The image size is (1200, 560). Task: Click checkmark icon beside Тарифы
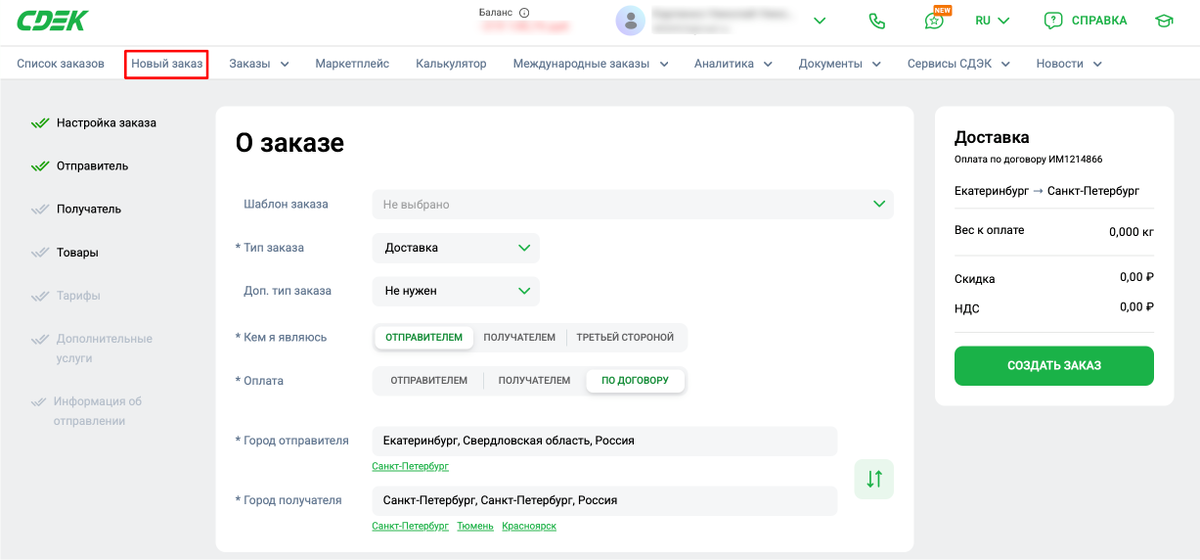point(40,296)
